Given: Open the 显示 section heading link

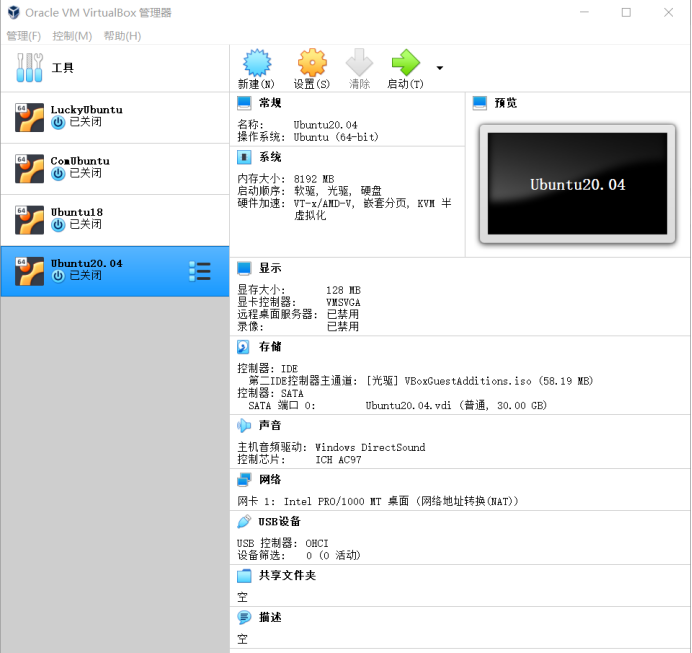Looking at the screenshot, I should 270,268.
